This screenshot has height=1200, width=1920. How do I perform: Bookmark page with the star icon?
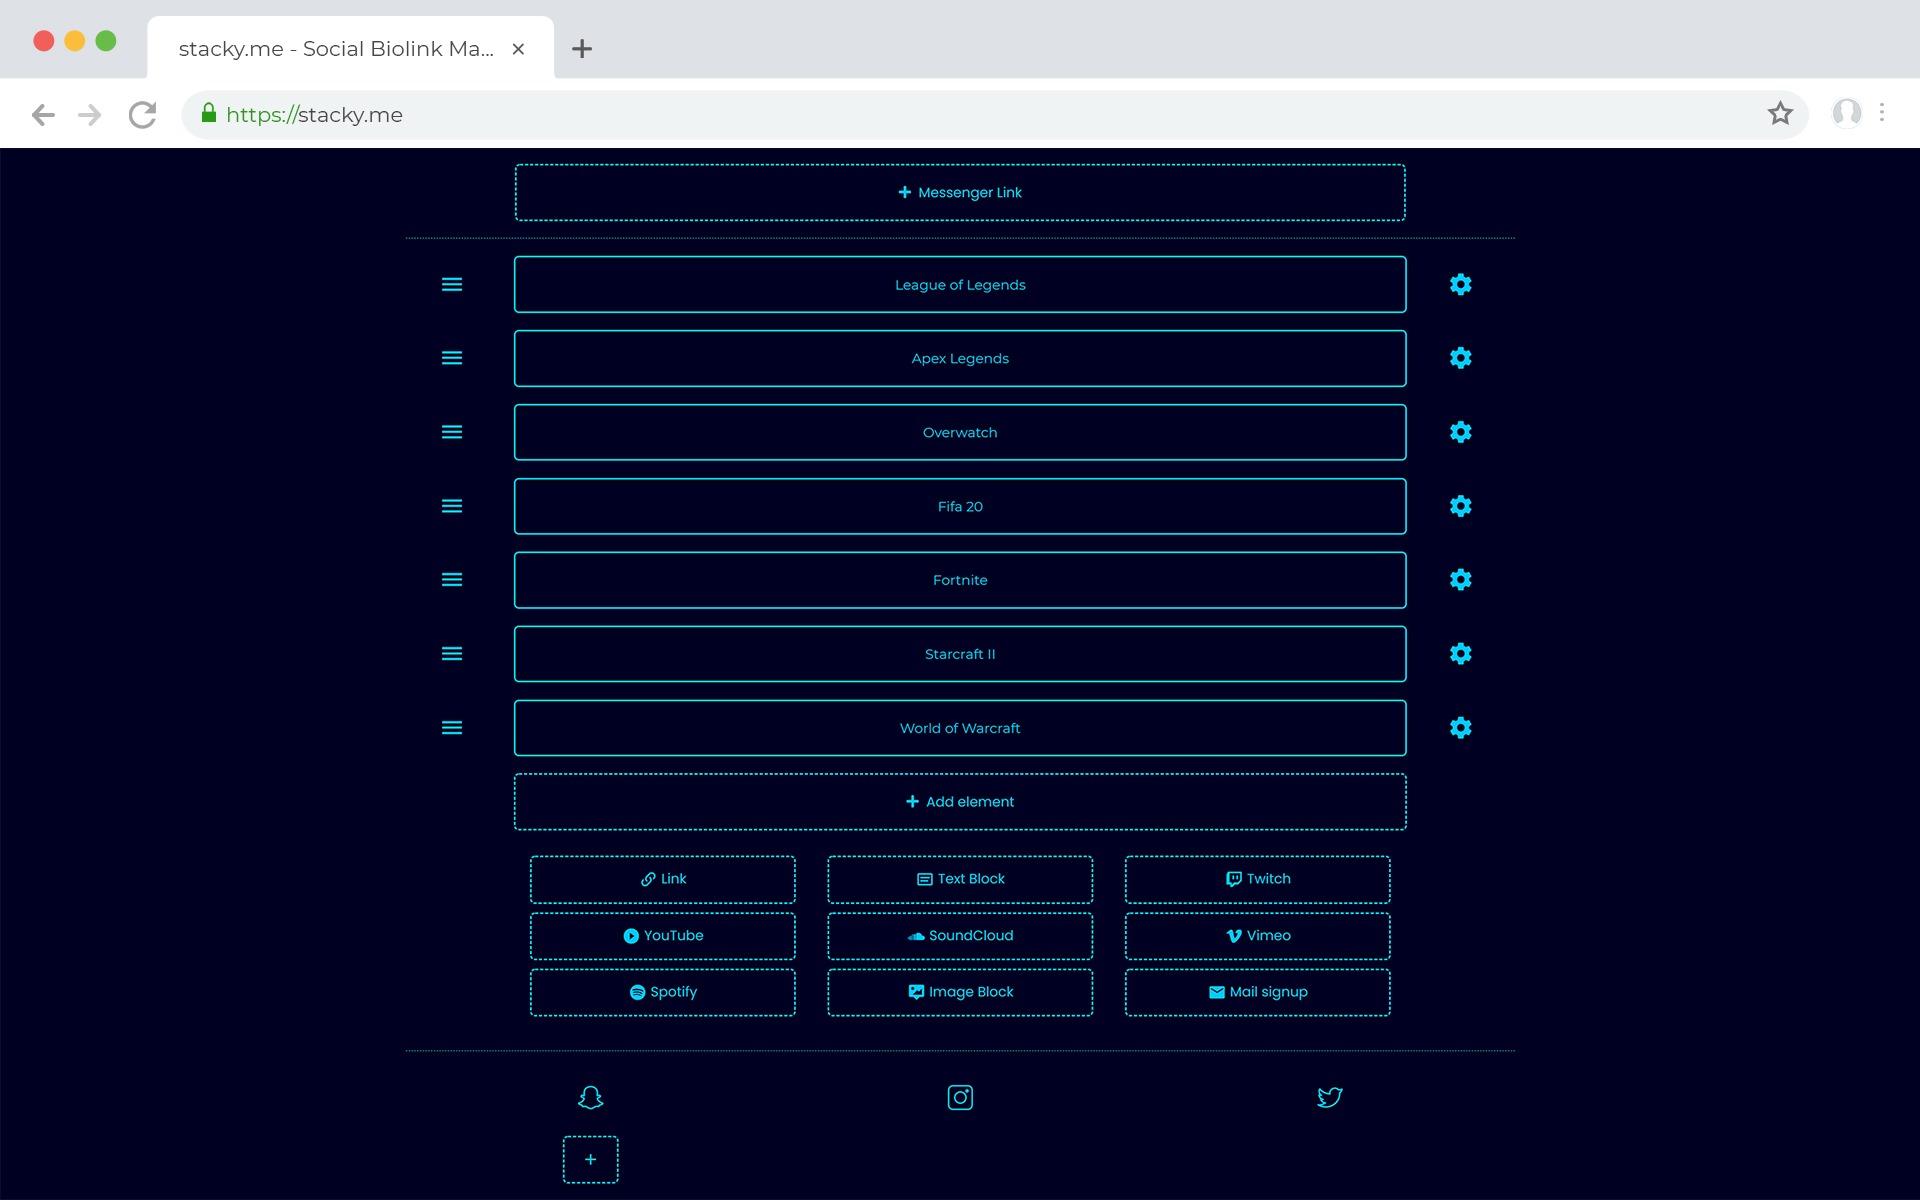point(1780,114)
